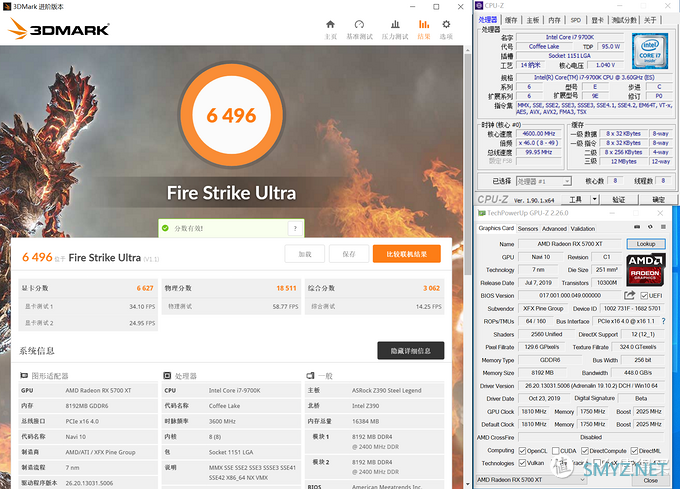Switch to CPU-Z SPD tab
The image size is (680, 489).
(575, 20)
